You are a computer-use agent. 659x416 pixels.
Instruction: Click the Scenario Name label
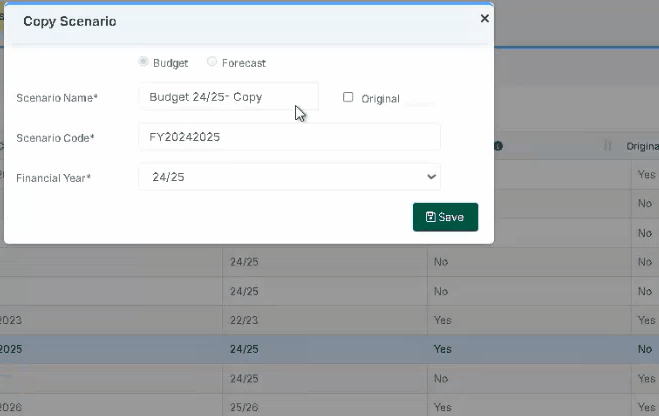pos(57,98)
